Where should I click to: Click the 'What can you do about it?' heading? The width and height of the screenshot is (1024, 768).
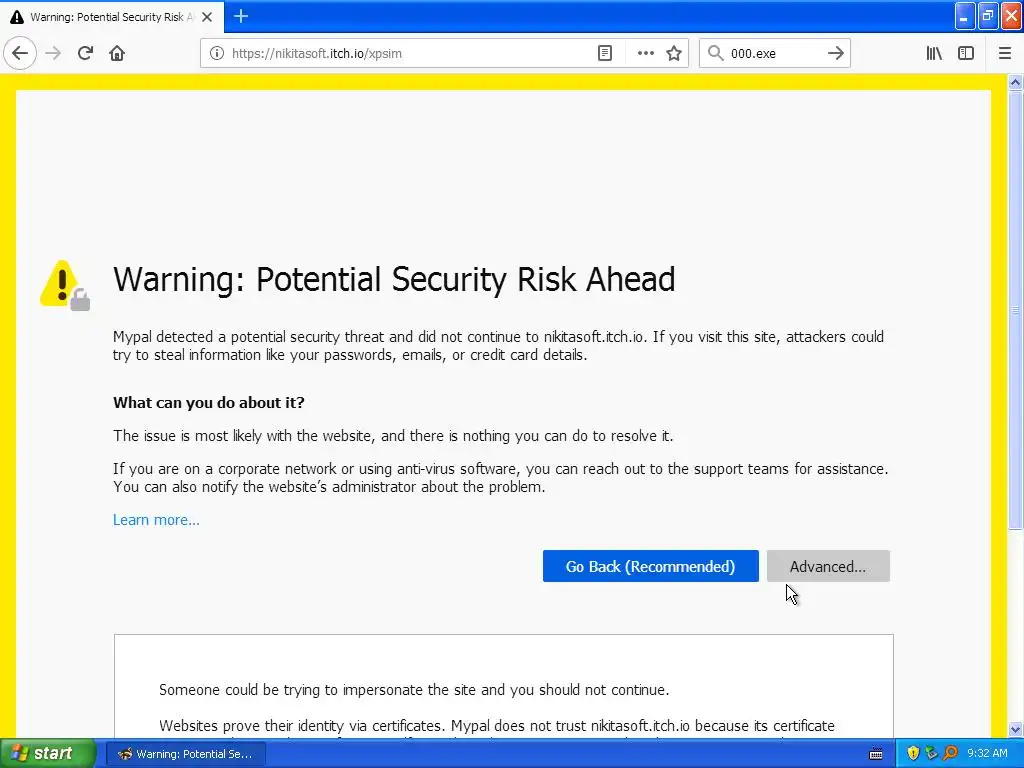[x=209, y=402]
